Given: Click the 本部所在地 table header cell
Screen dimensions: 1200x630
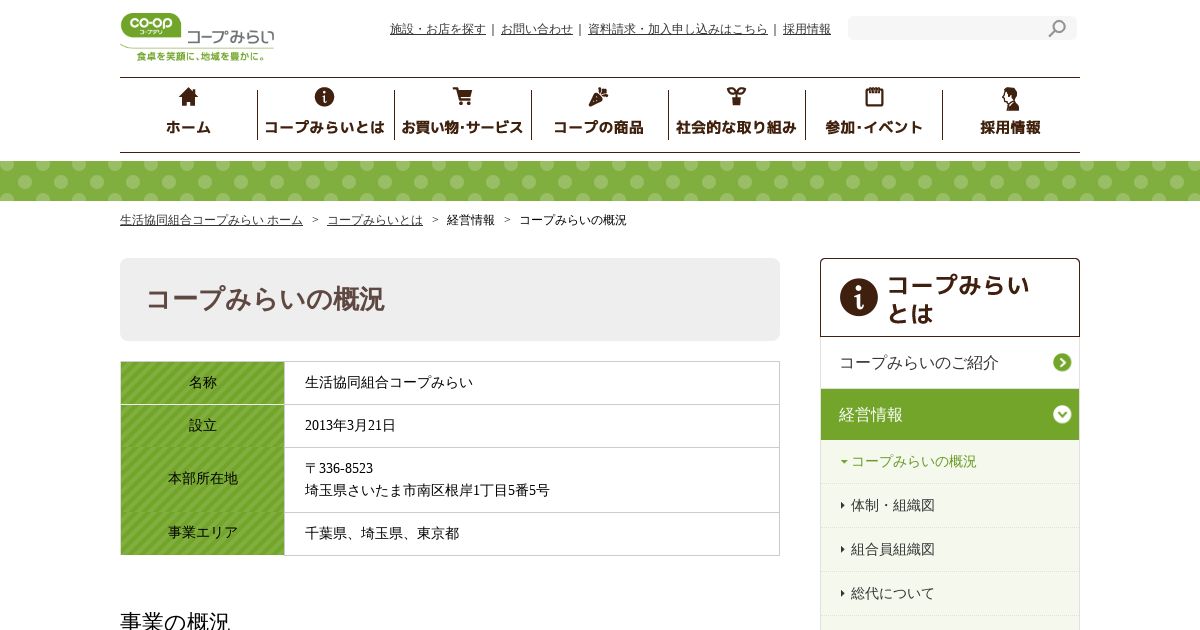Looking at the screenshot, I should point(203,480).
